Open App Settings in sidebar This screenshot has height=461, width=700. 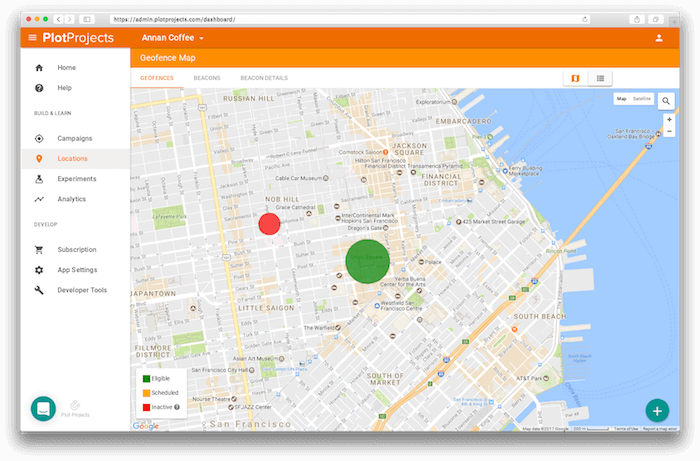[x=77, y=270]
